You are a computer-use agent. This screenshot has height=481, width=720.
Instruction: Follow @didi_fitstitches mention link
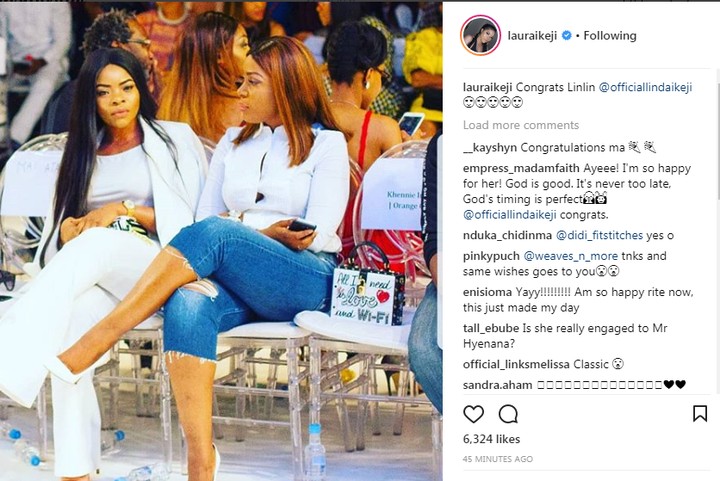pos(599,235)
